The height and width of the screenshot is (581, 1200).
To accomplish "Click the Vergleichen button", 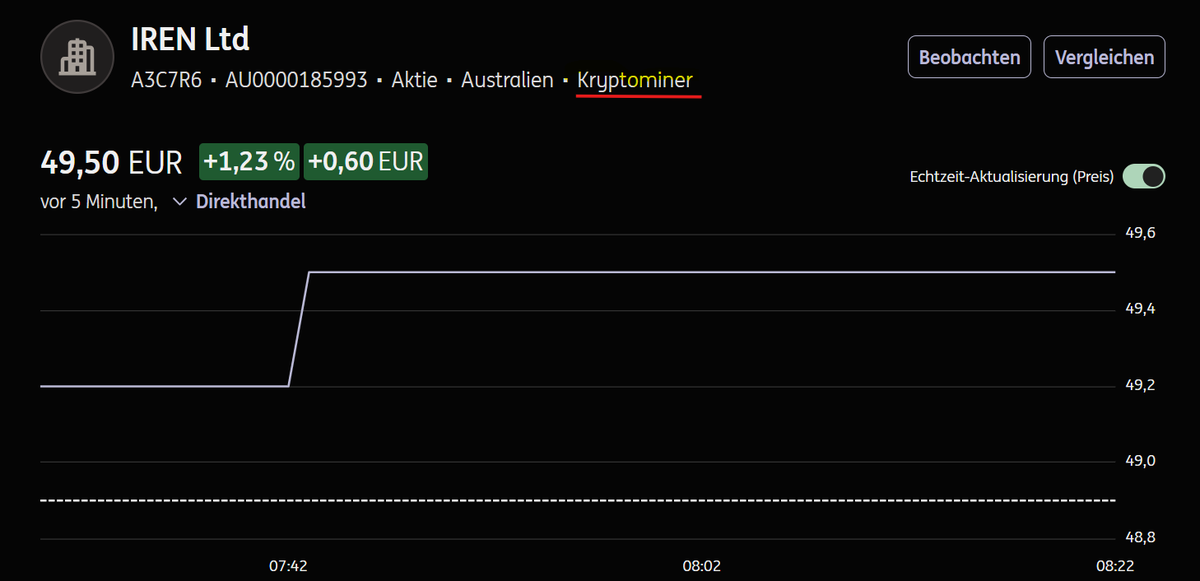I will click(x=1105, y=57).
